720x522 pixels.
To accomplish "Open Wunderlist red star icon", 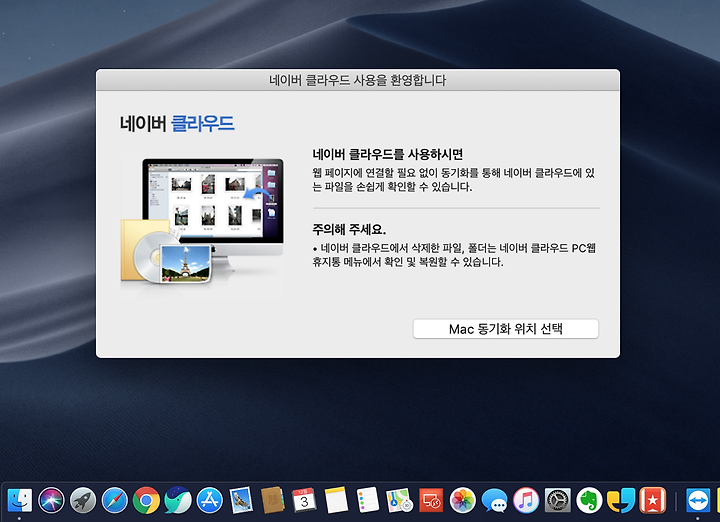I will pos(652,500).
